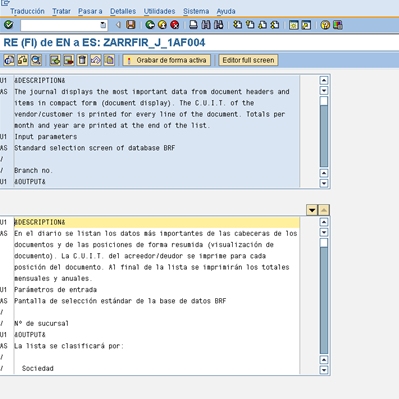Screen dimensions: 399x399
Task: Click the copy document icon in application toolbar
Action: click(109, 60)
